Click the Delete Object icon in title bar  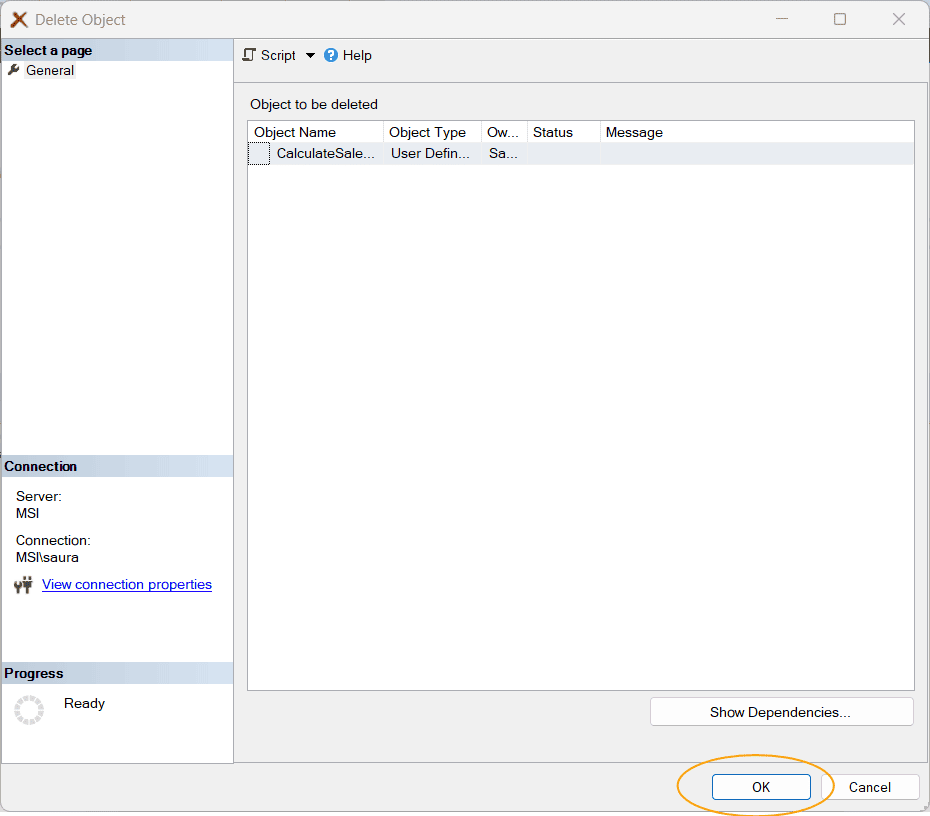(18, 19)
